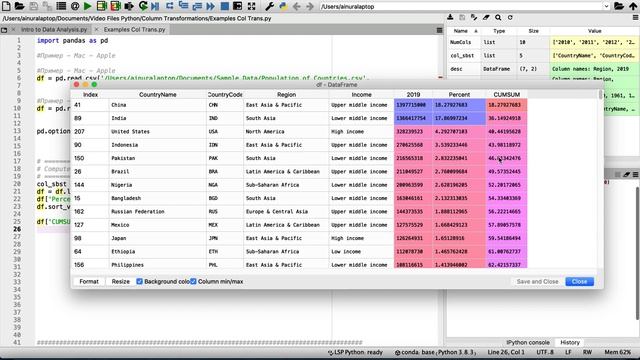Image resolution: width=640 pixels, height=360 pixels.
Task: Select the desc DataFrame variable row
Action: click(543, 69)
